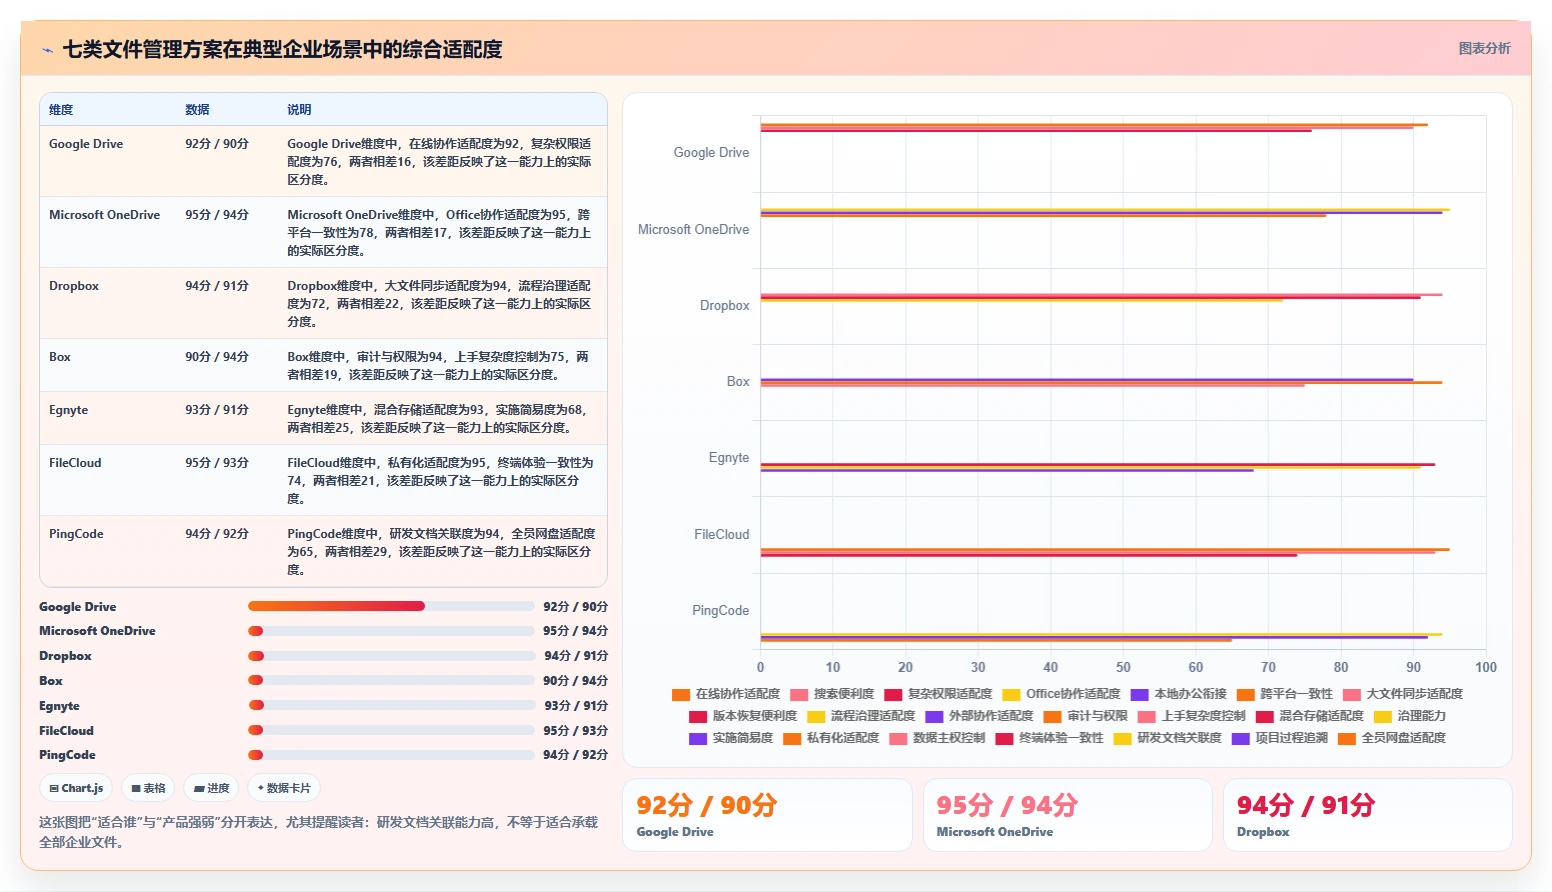Click 治理能力 legend entry
Viewport: 1552px width, 892px height.
point(1410,716)
